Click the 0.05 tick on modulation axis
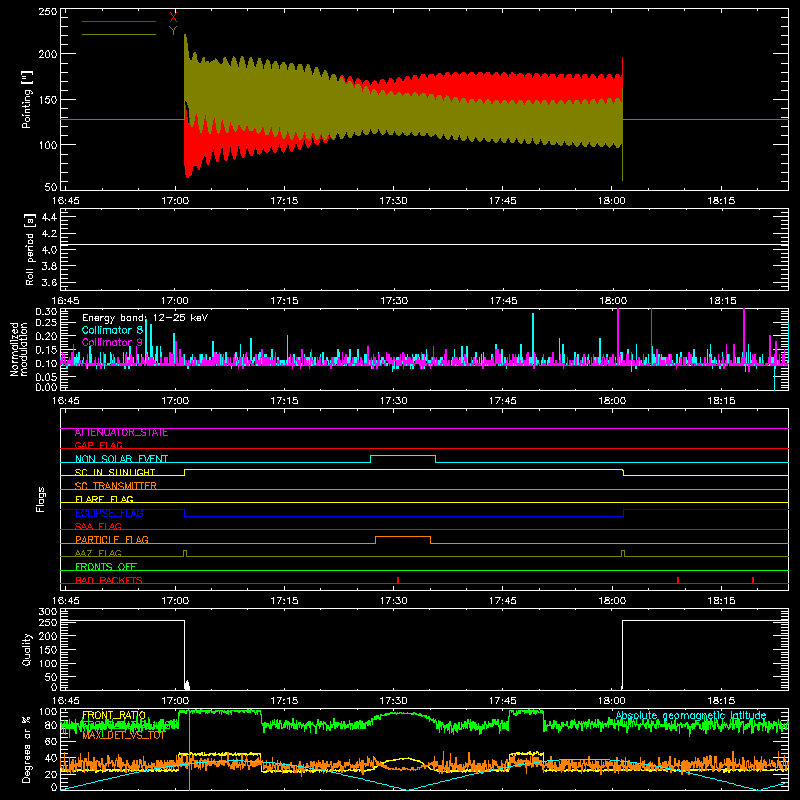Screen dimensions: 800x800 (46, 377)
